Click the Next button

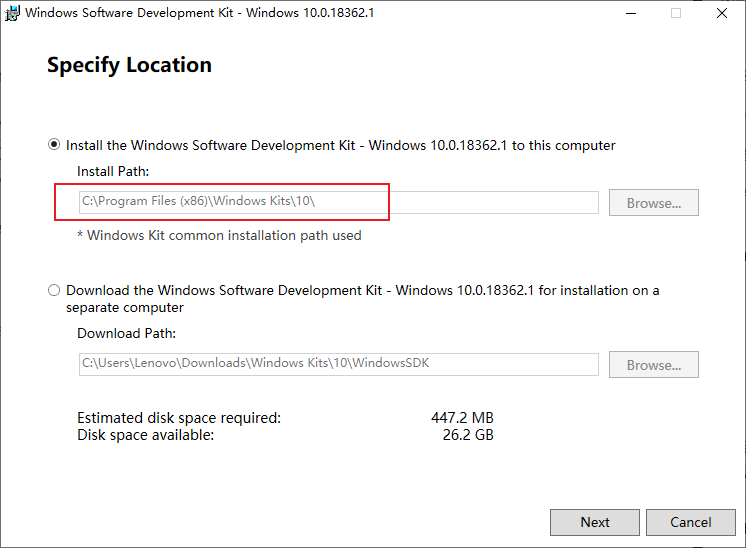click(595, 522)
